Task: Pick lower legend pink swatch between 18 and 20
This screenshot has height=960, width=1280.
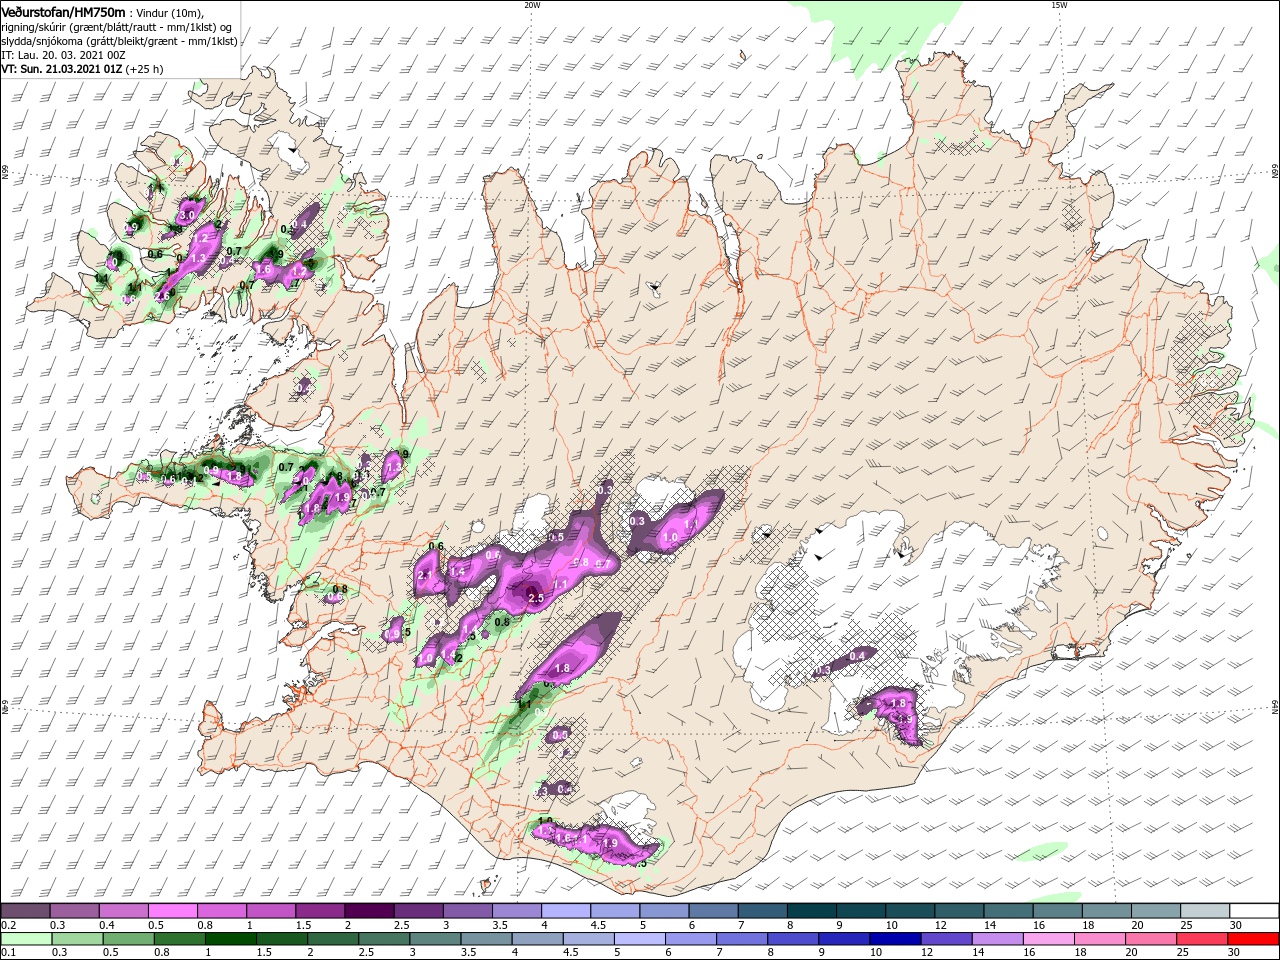Action: (x=1101, y=939)
